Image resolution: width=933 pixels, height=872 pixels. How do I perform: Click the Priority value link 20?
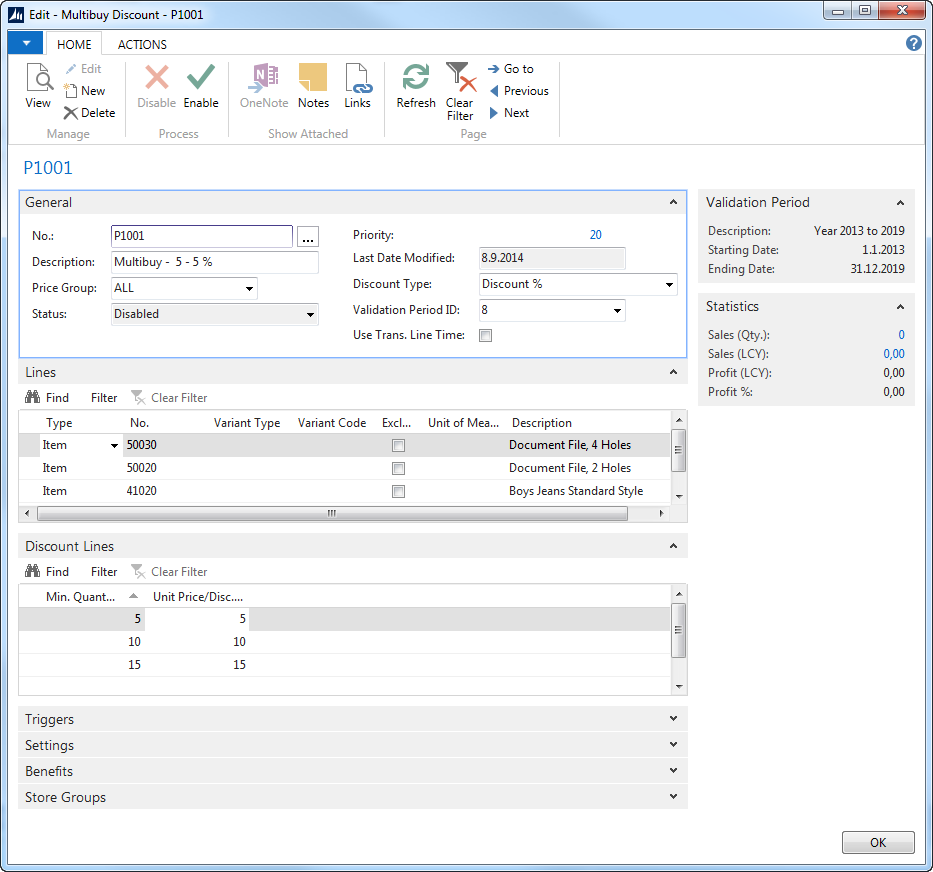click(595, 235)
